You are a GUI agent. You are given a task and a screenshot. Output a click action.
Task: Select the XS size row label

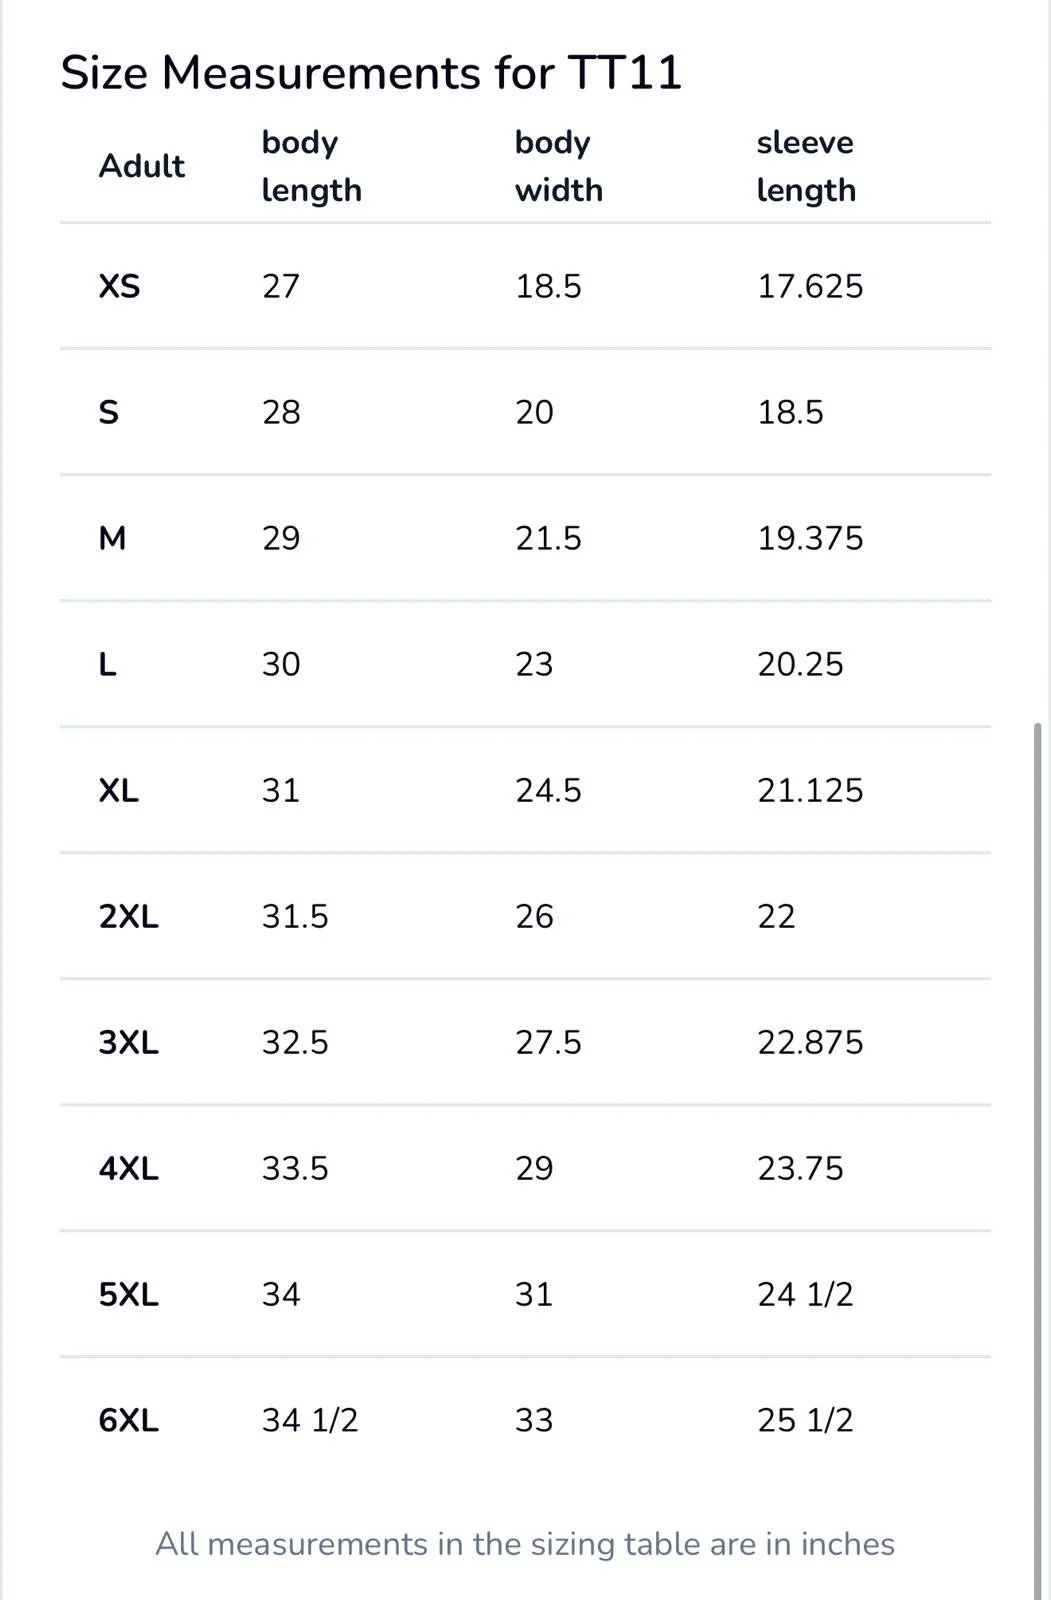coord(119,287)
